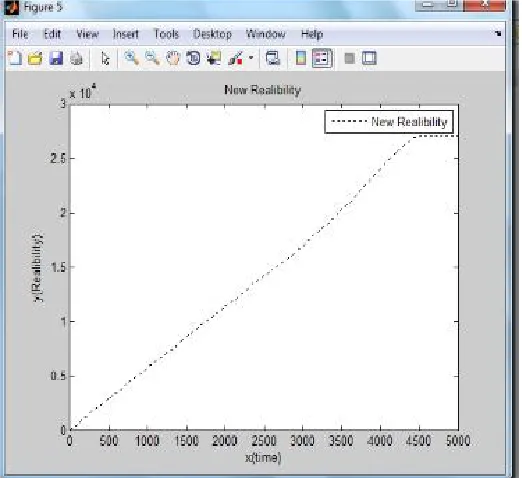Print the figure with the printer icon
The height and width of the screenshot is (478, 522).
point(76,59)
